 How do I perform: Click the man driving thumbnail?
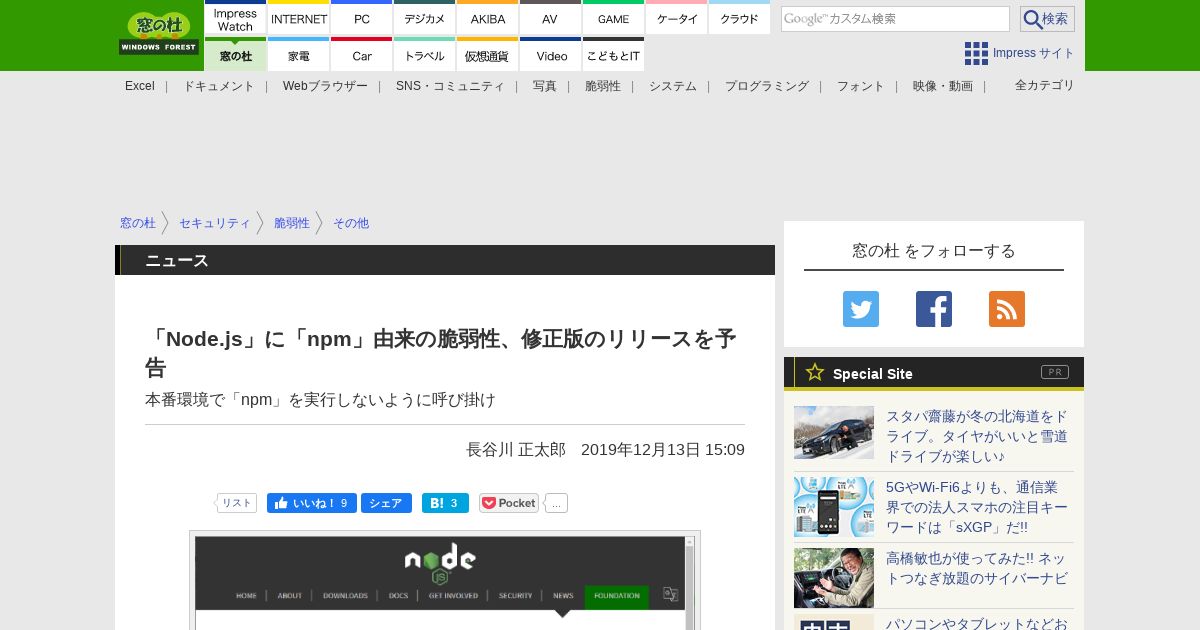pos(834,578)
